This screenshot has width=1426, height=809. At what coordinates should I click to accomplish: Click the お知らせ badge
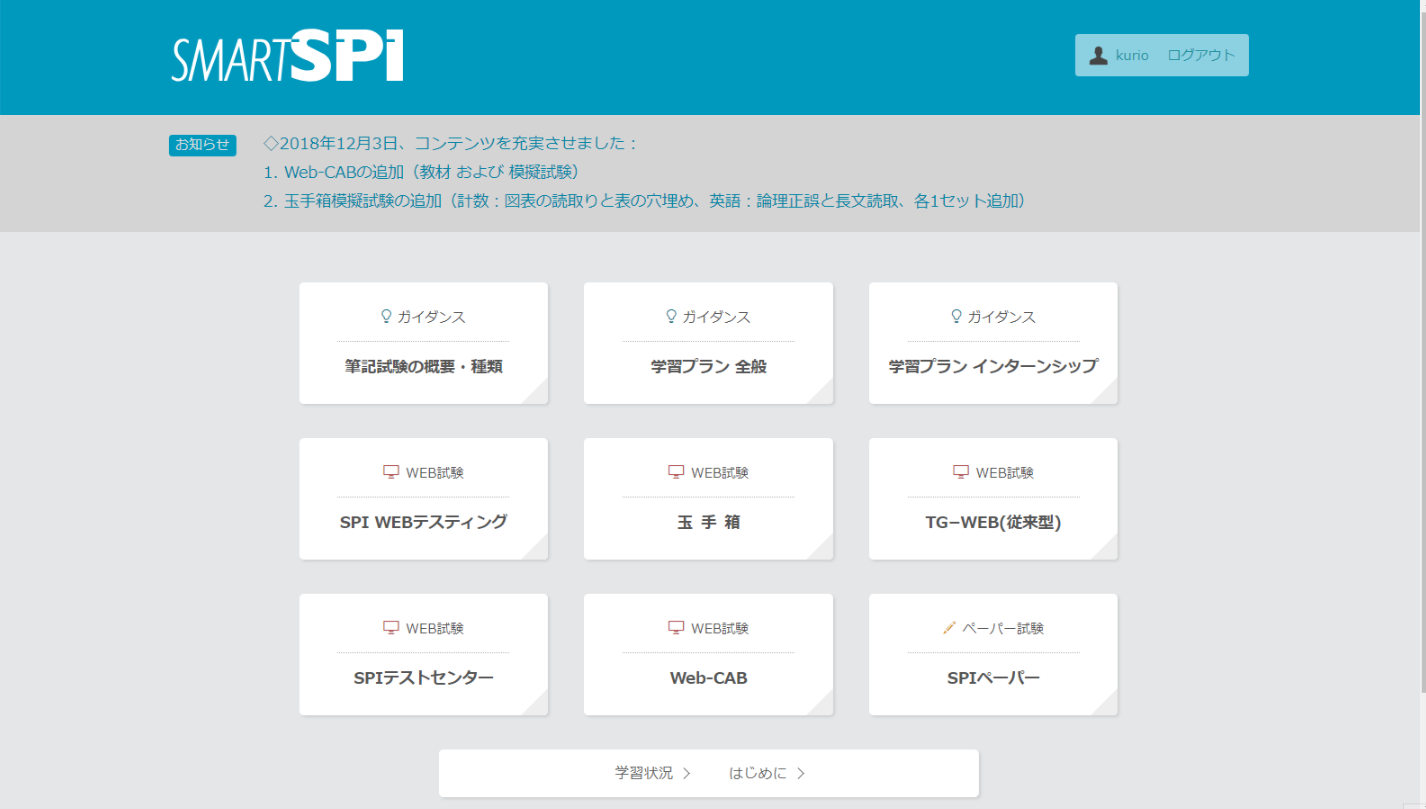(202, 144)
